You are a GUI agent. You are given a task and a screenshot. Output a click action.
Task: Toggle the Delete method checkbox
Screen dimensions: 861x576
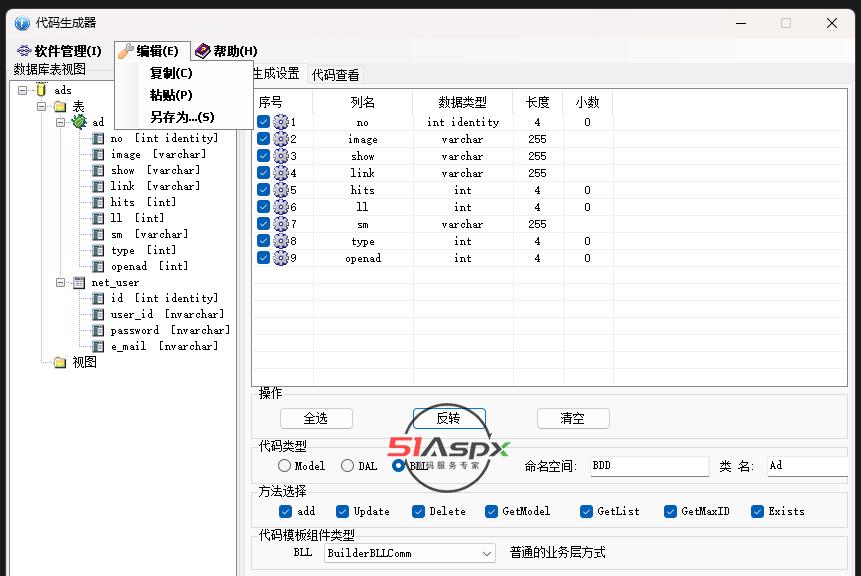(418, 511)
